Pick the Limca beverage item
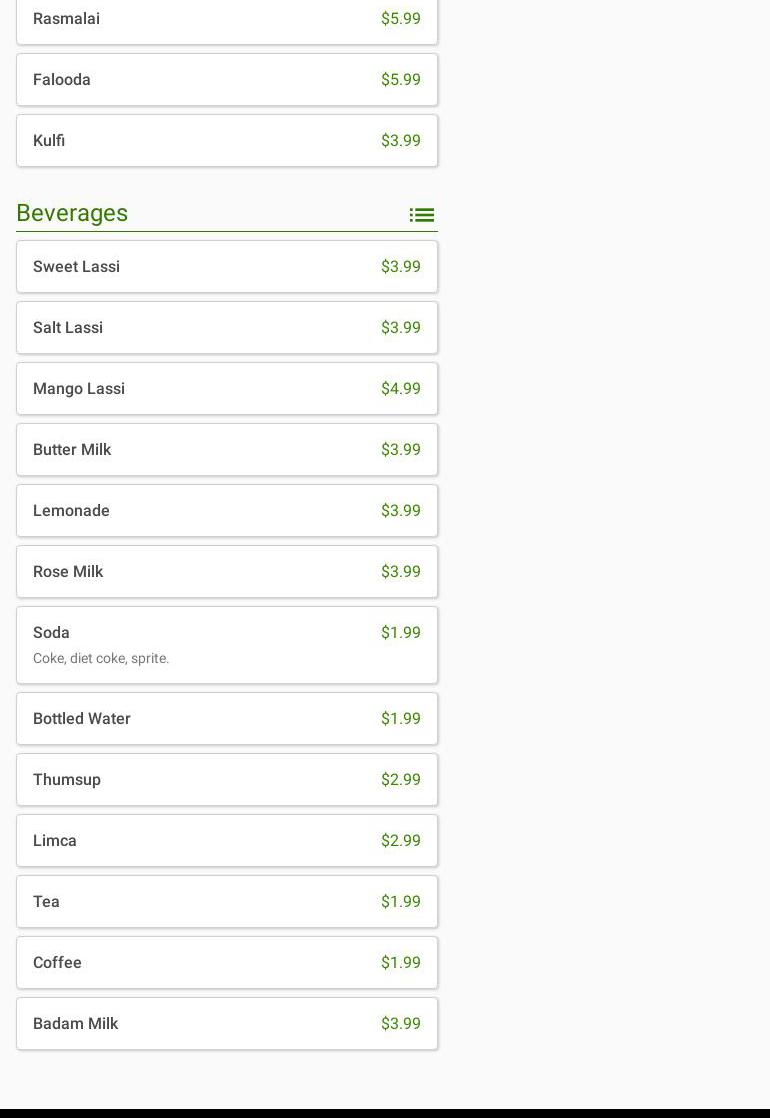The width and height of the screenshot is (770, 1118). (x=227, y=841)
